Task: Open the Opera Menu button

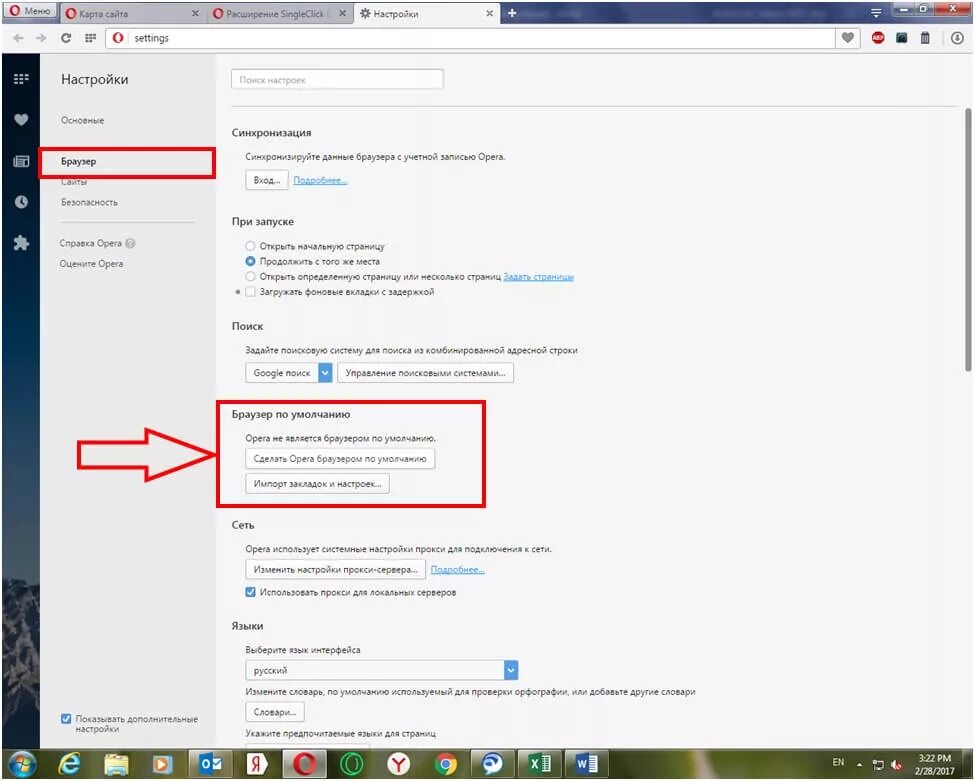Action: 29,11
